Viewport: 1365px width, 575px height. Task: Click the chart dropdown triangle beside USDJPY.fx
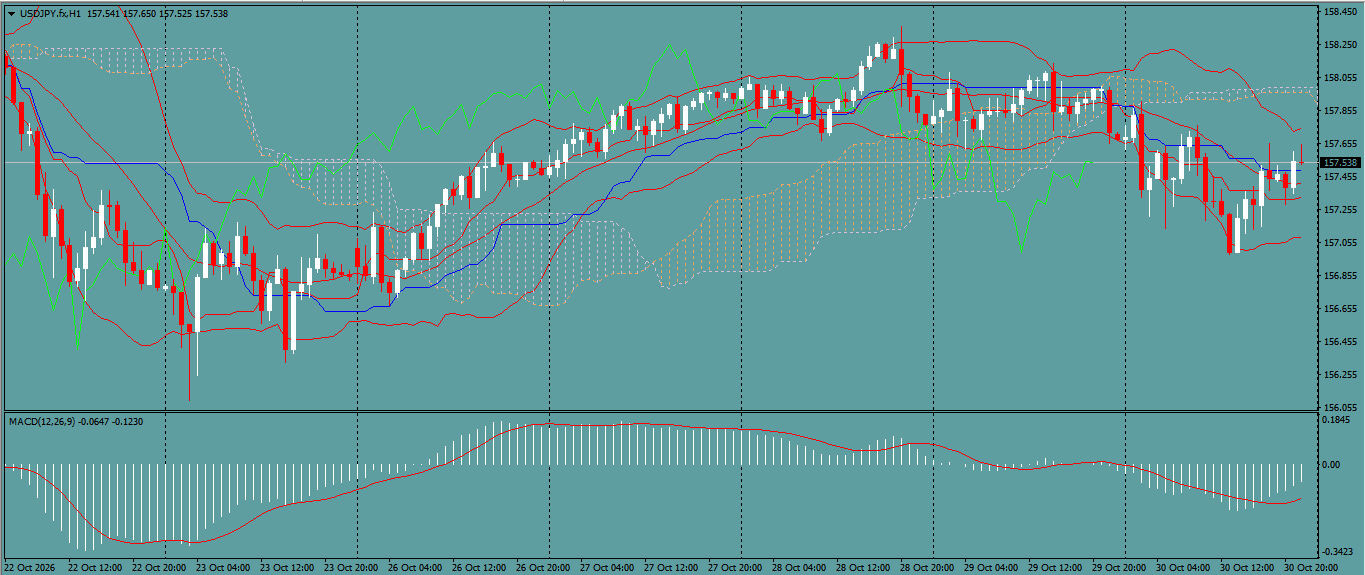pos(11,13)
